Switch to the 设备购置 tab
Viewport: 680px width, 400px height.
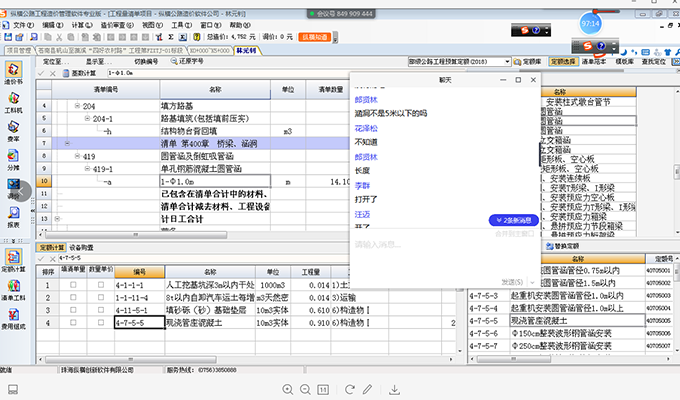[82, 247]
